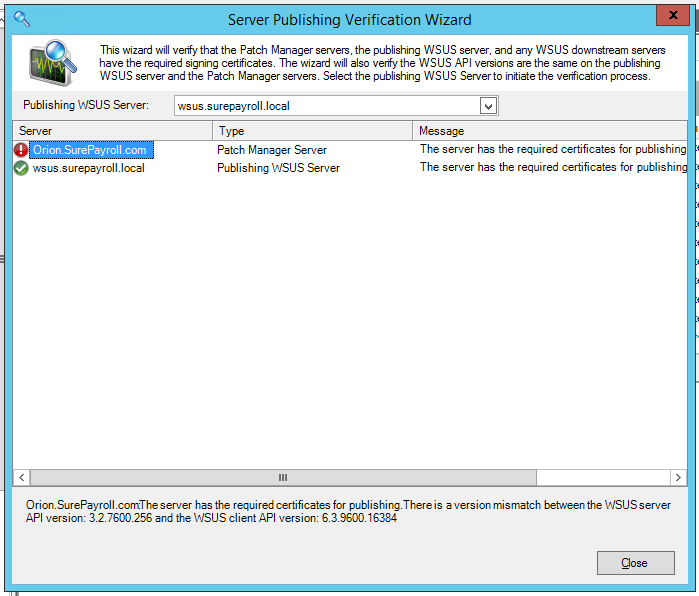The image size is (699, 596).
Task: Click the horizontal scrollbar left arrow
Action: (22, 477)
